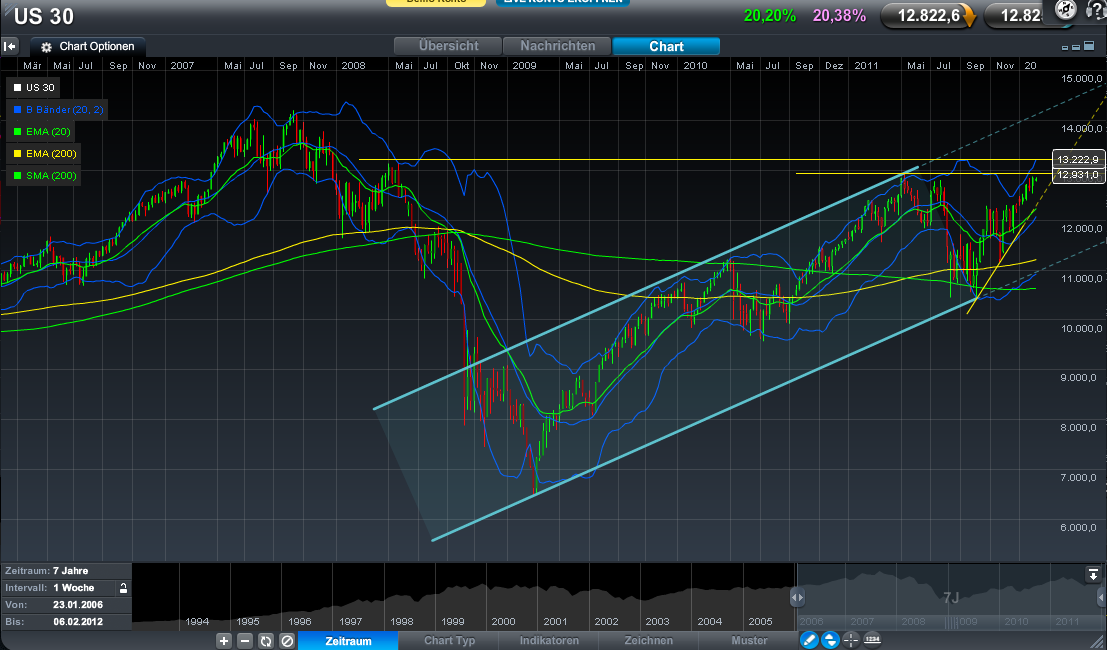Toggle the blue pencil drawing tool
Screen dimensions: 1107x650
[809, 640]
